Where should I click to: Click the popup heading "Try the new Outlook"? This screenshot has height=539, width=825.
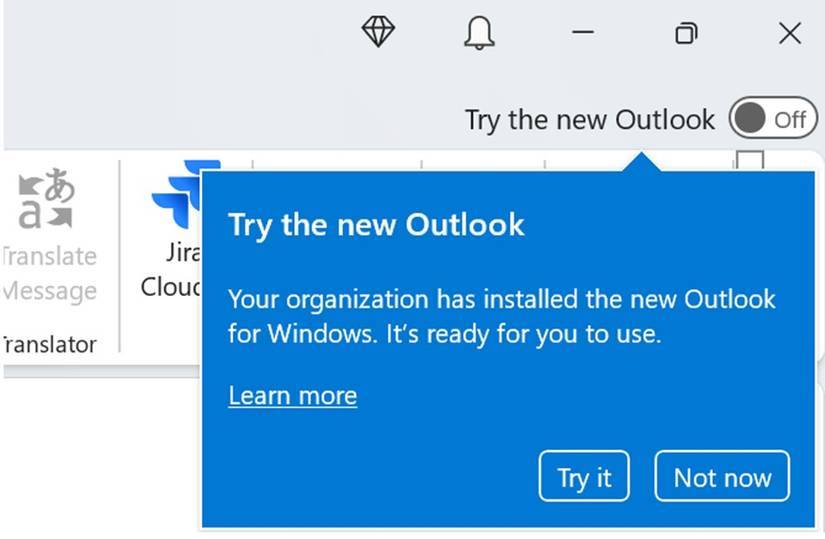pos(376,224)
